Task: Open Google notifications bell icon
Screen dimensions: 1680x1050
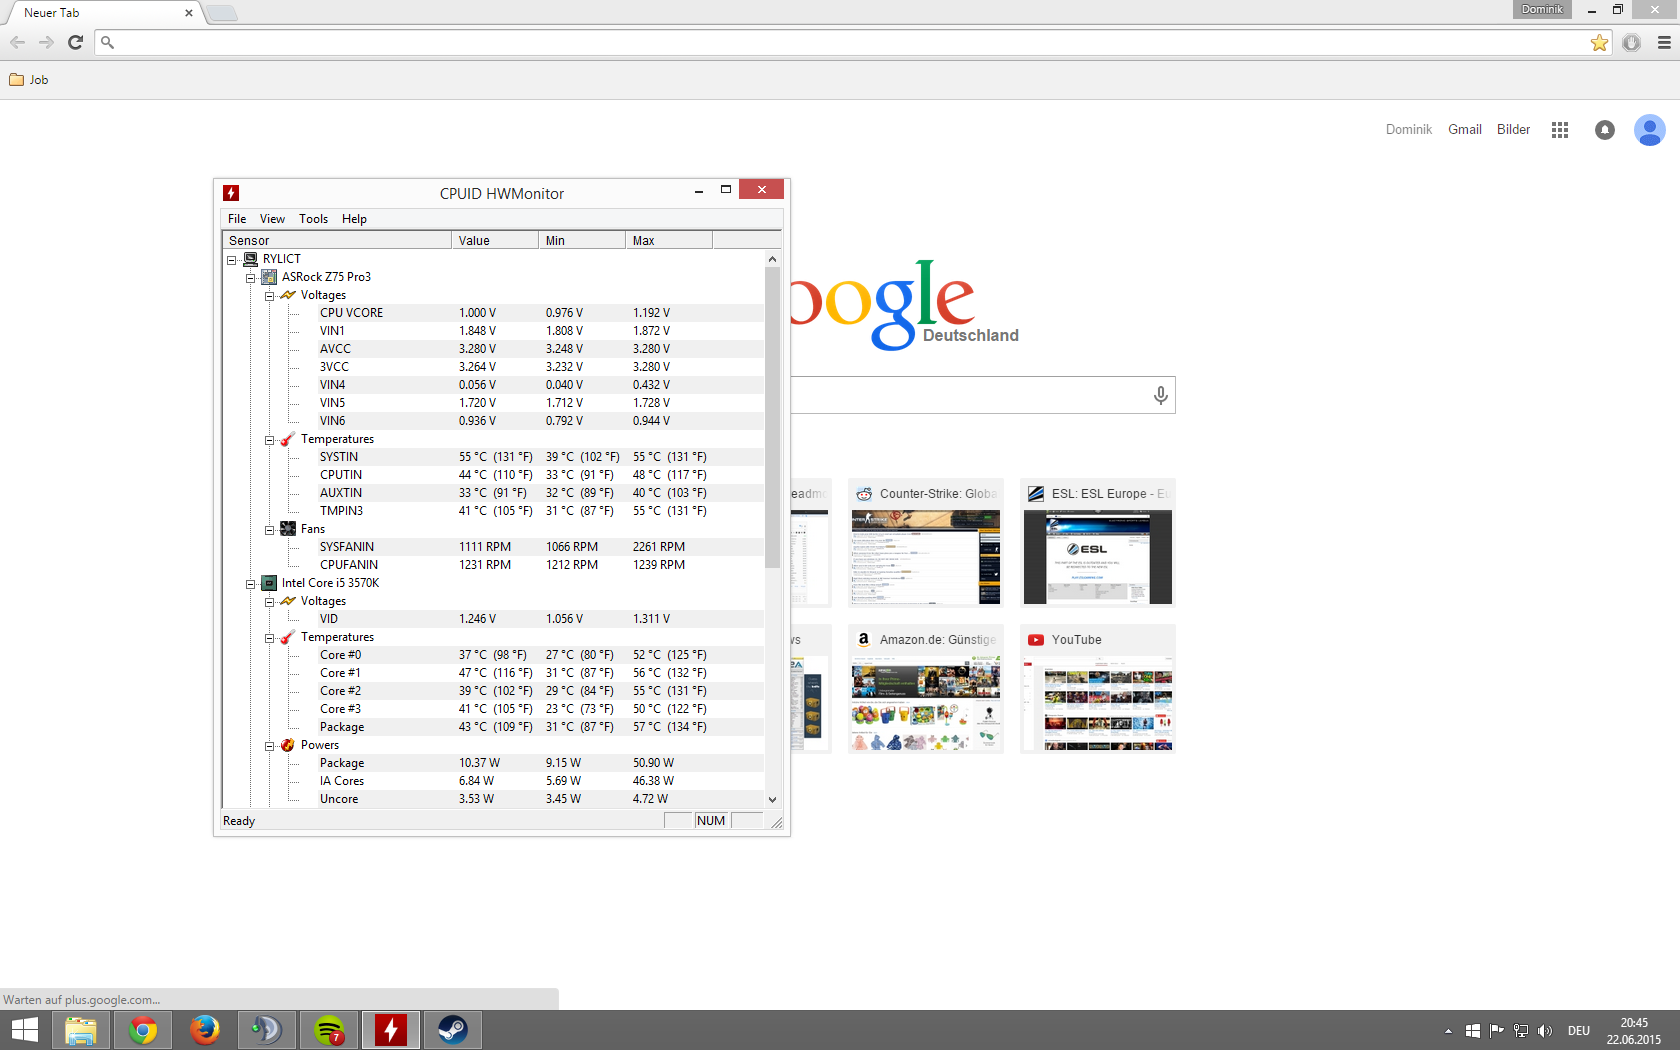Action: tap(1604, 130)
